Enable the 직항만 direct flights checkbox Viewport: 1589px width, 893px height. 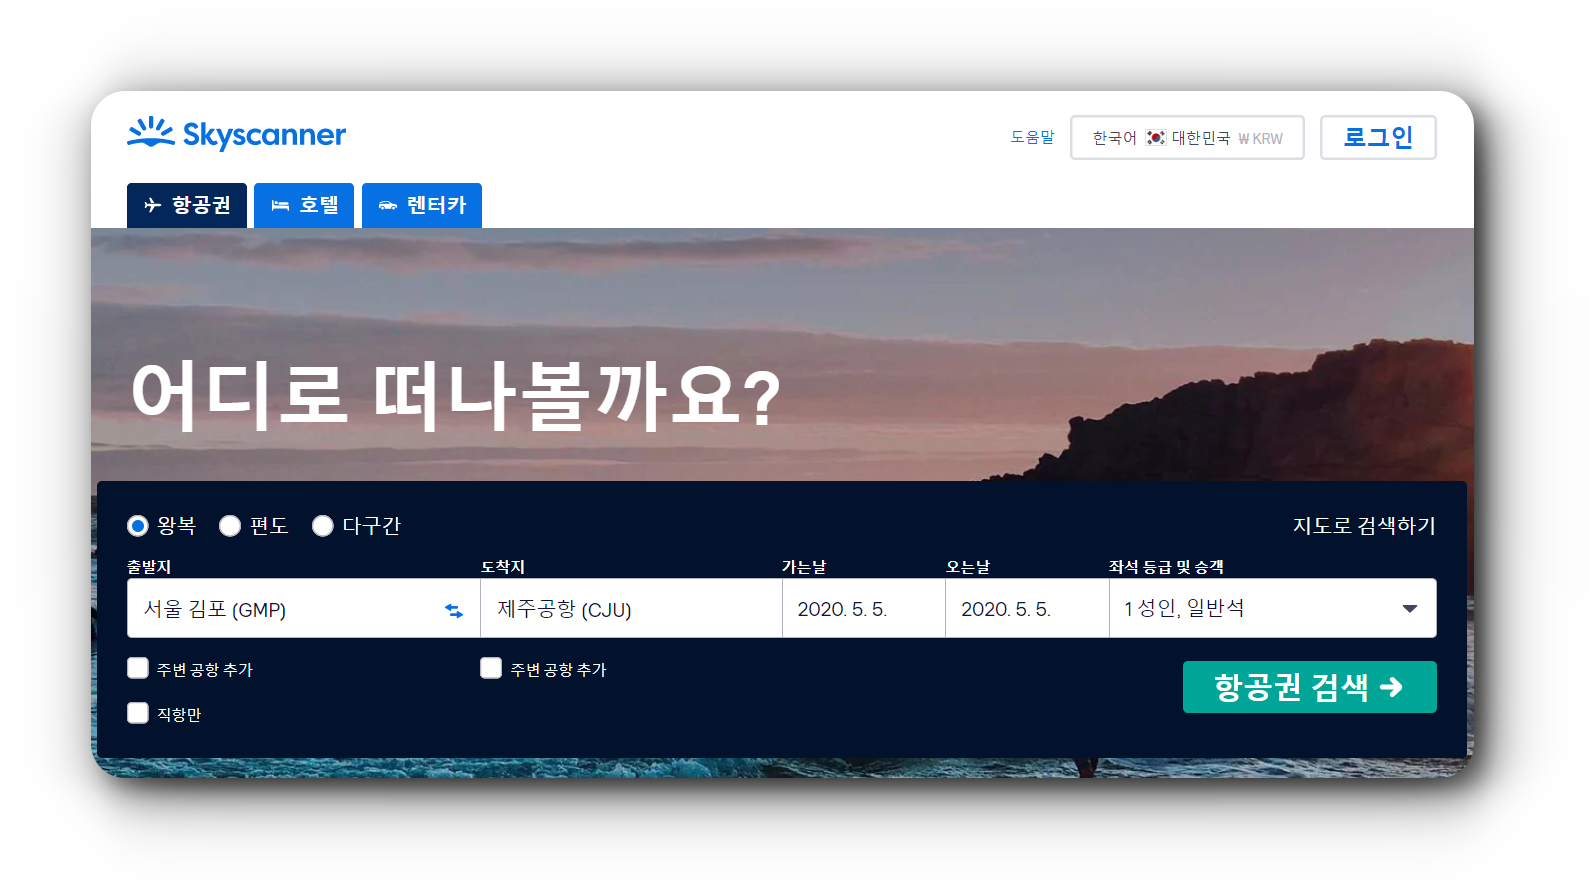(138, 713)
